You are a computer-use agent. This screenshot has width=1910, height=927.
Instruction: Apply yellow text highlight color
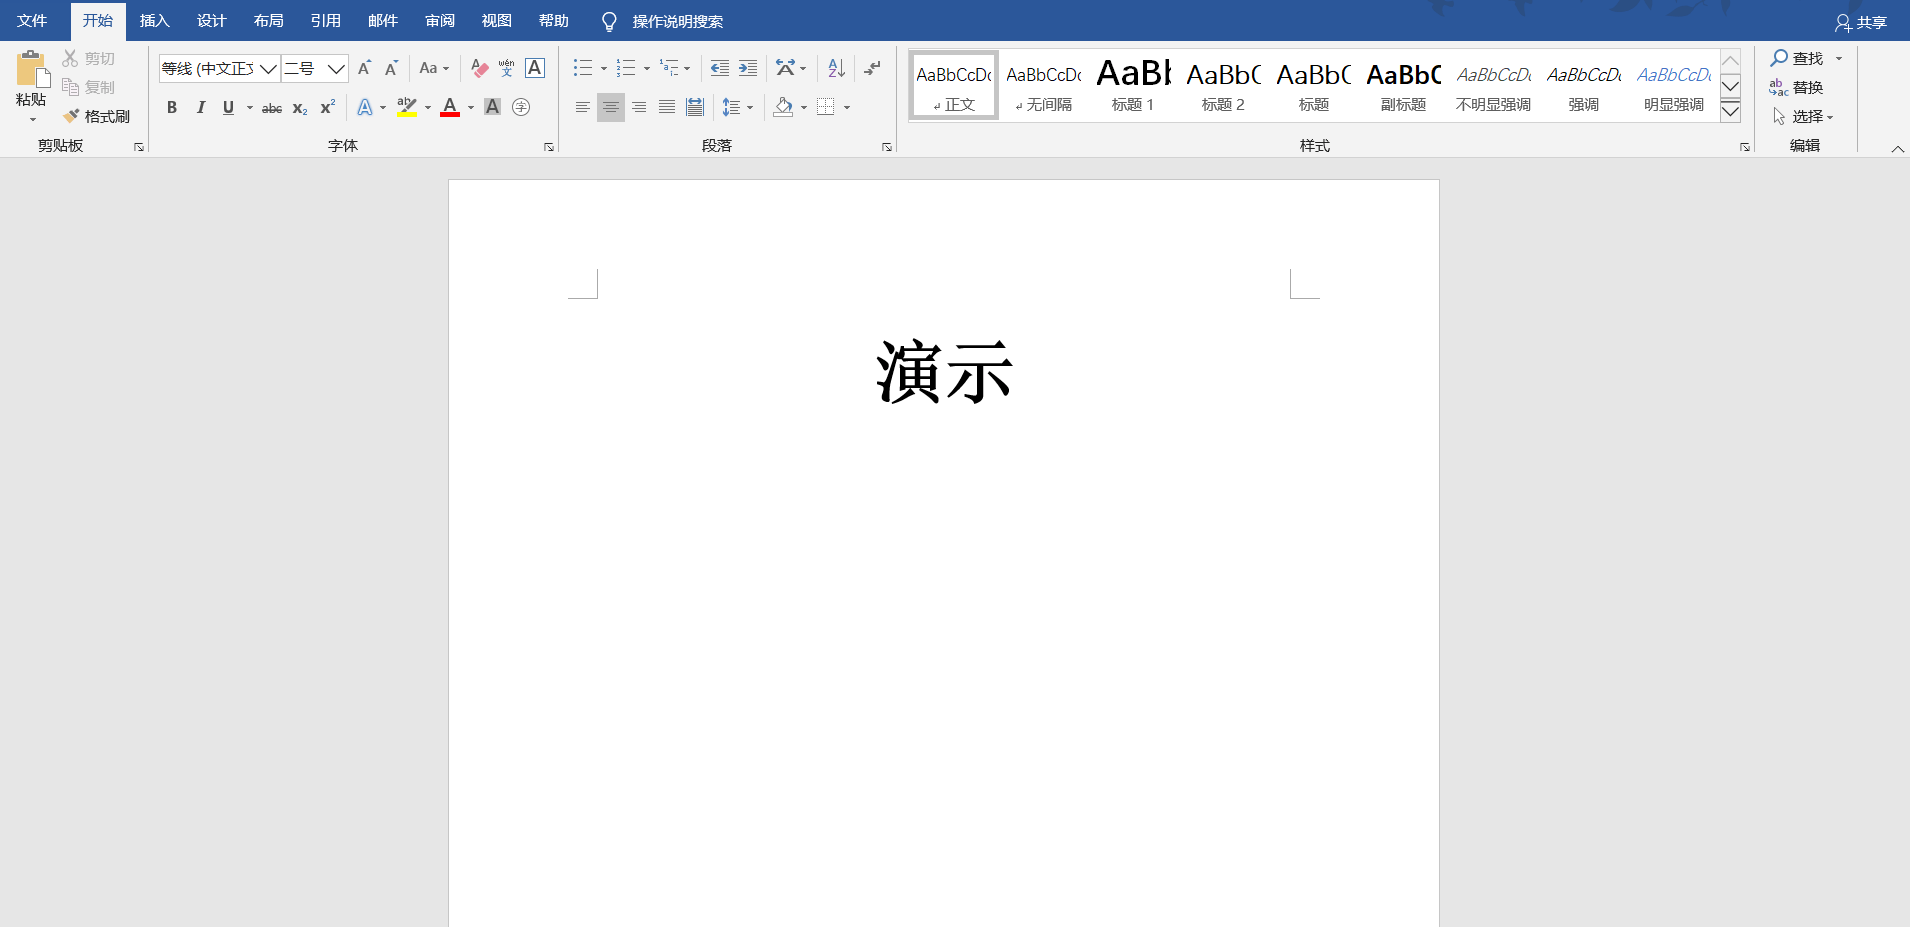pos(407,107)
